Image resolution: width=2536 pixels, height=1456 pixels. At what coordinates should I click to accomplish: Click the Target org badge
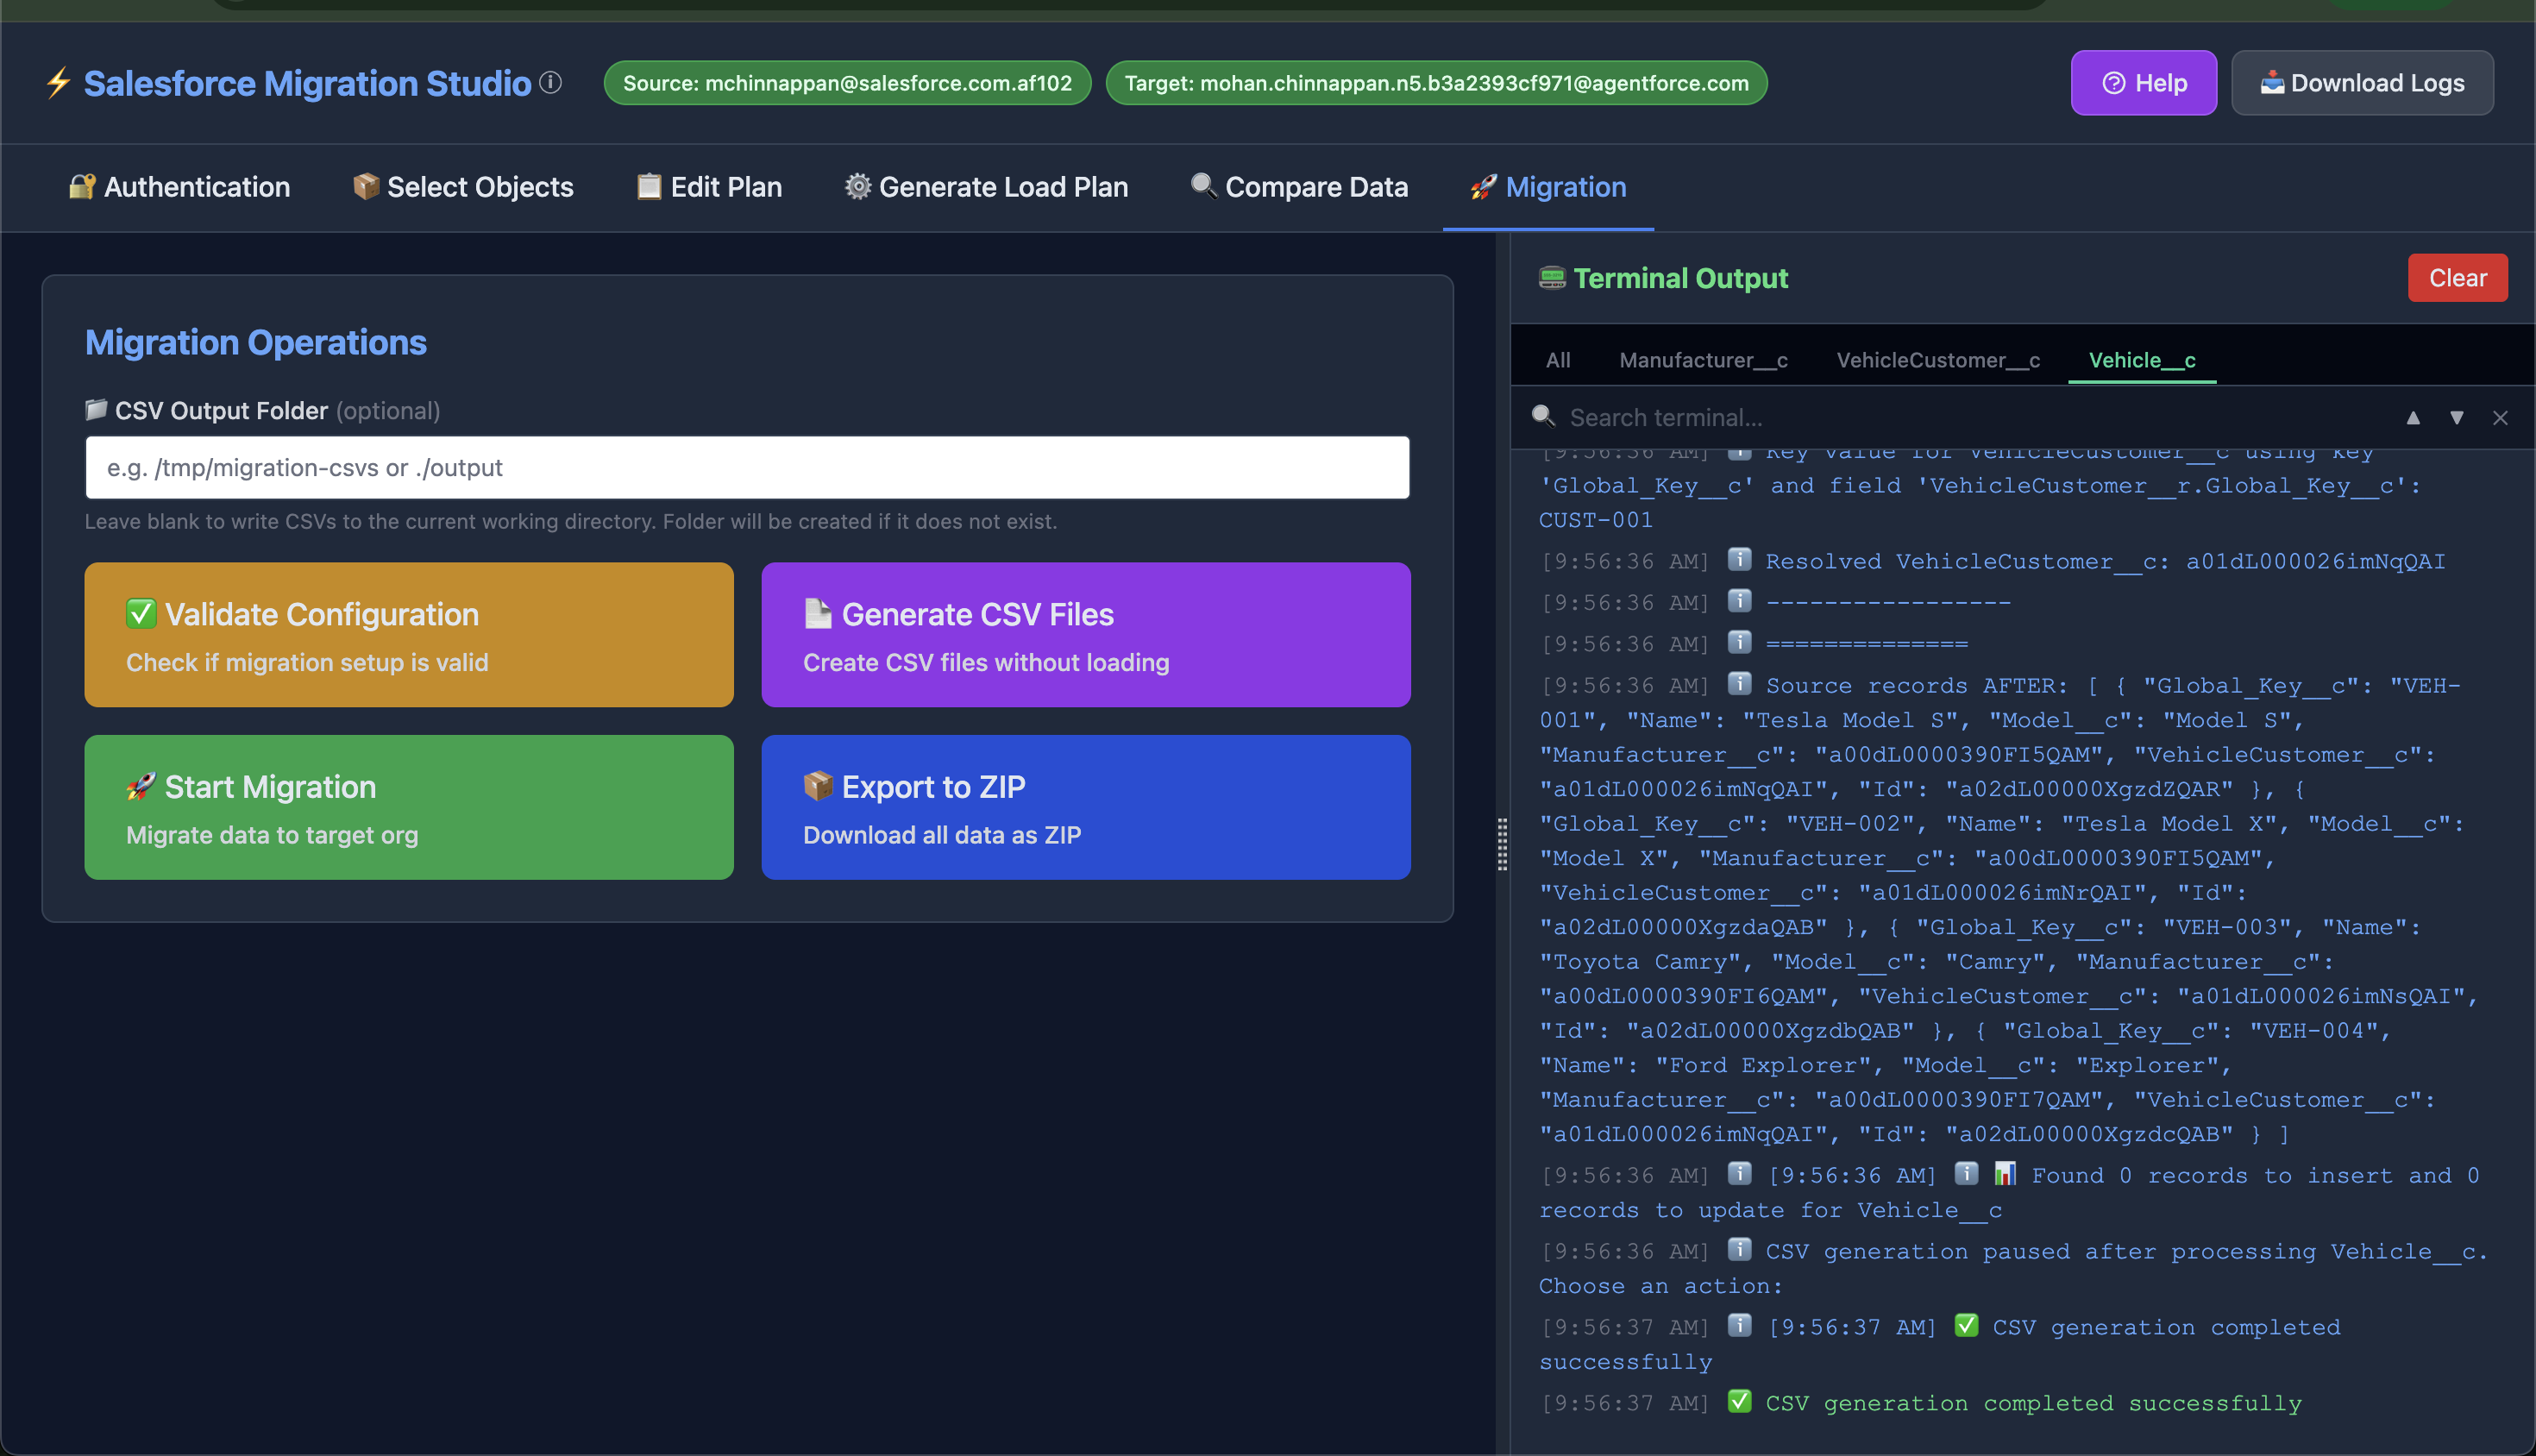pyautogui.click(x=1436, y=83)
